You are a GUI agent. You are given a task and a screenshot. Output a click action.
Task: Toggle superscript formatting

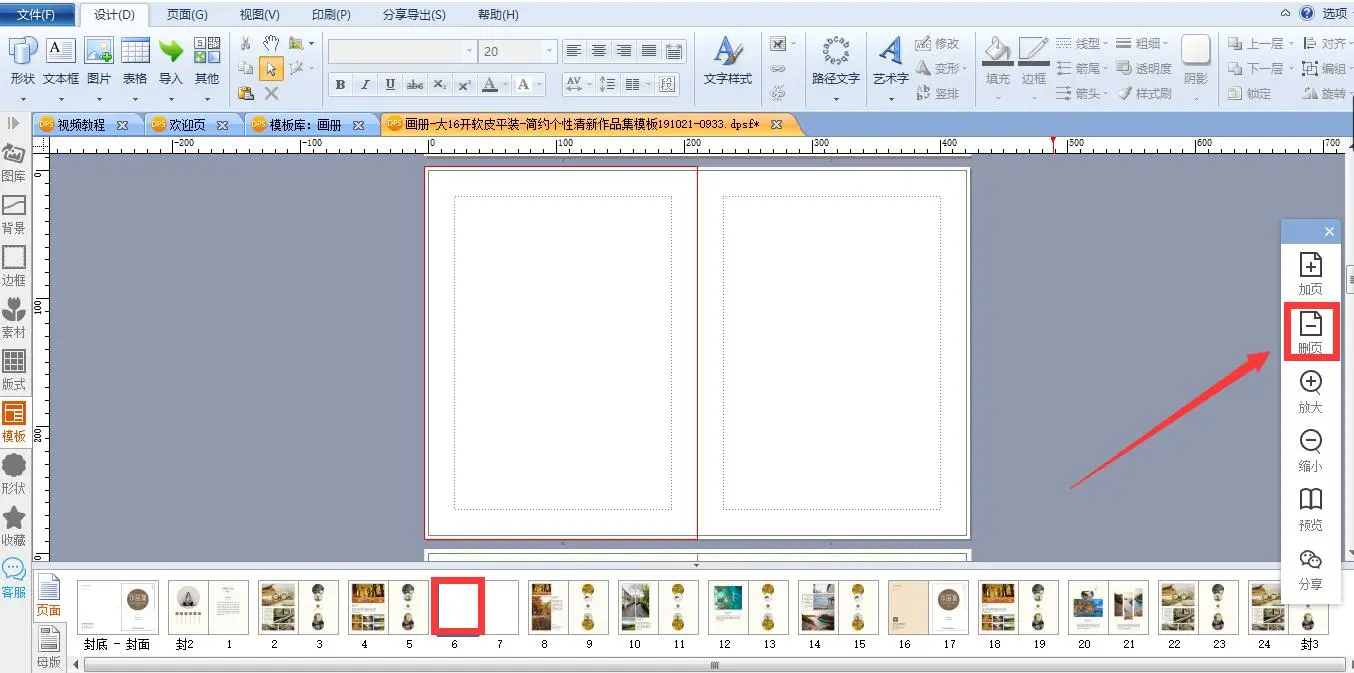(464, 85)
